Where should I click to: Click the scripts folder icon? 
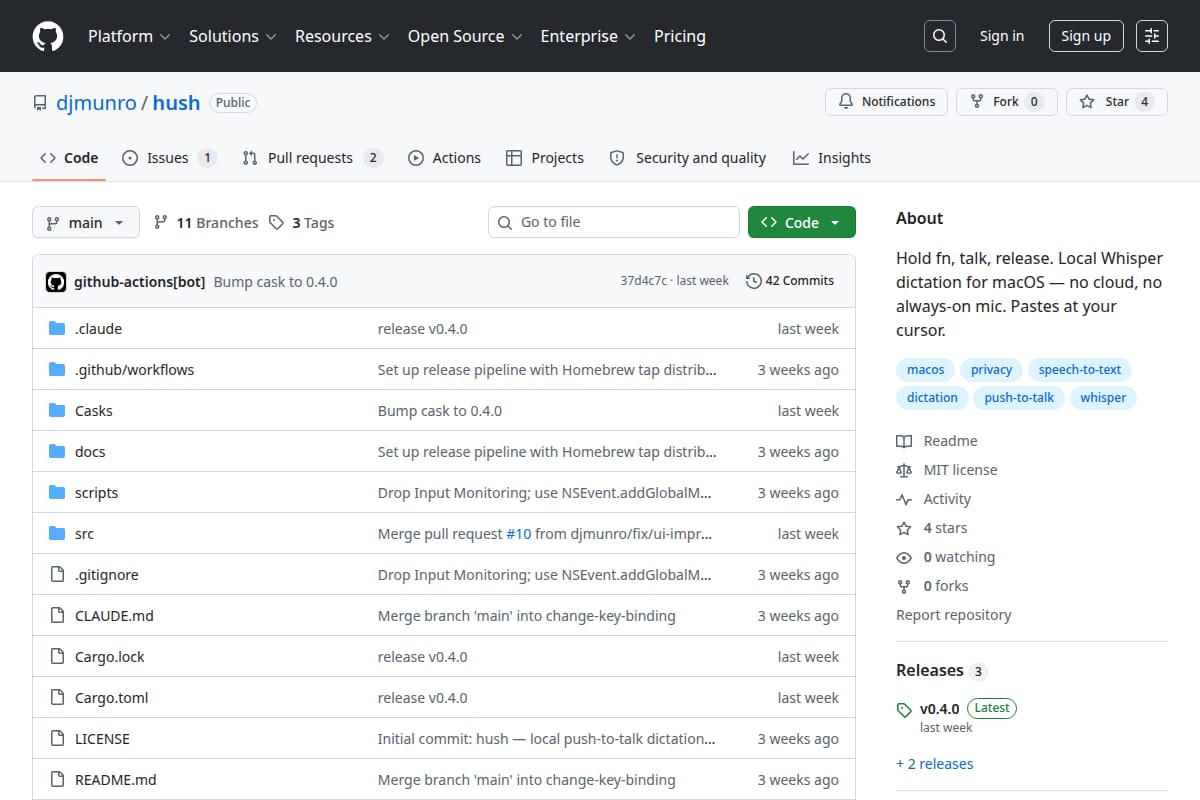57,493
